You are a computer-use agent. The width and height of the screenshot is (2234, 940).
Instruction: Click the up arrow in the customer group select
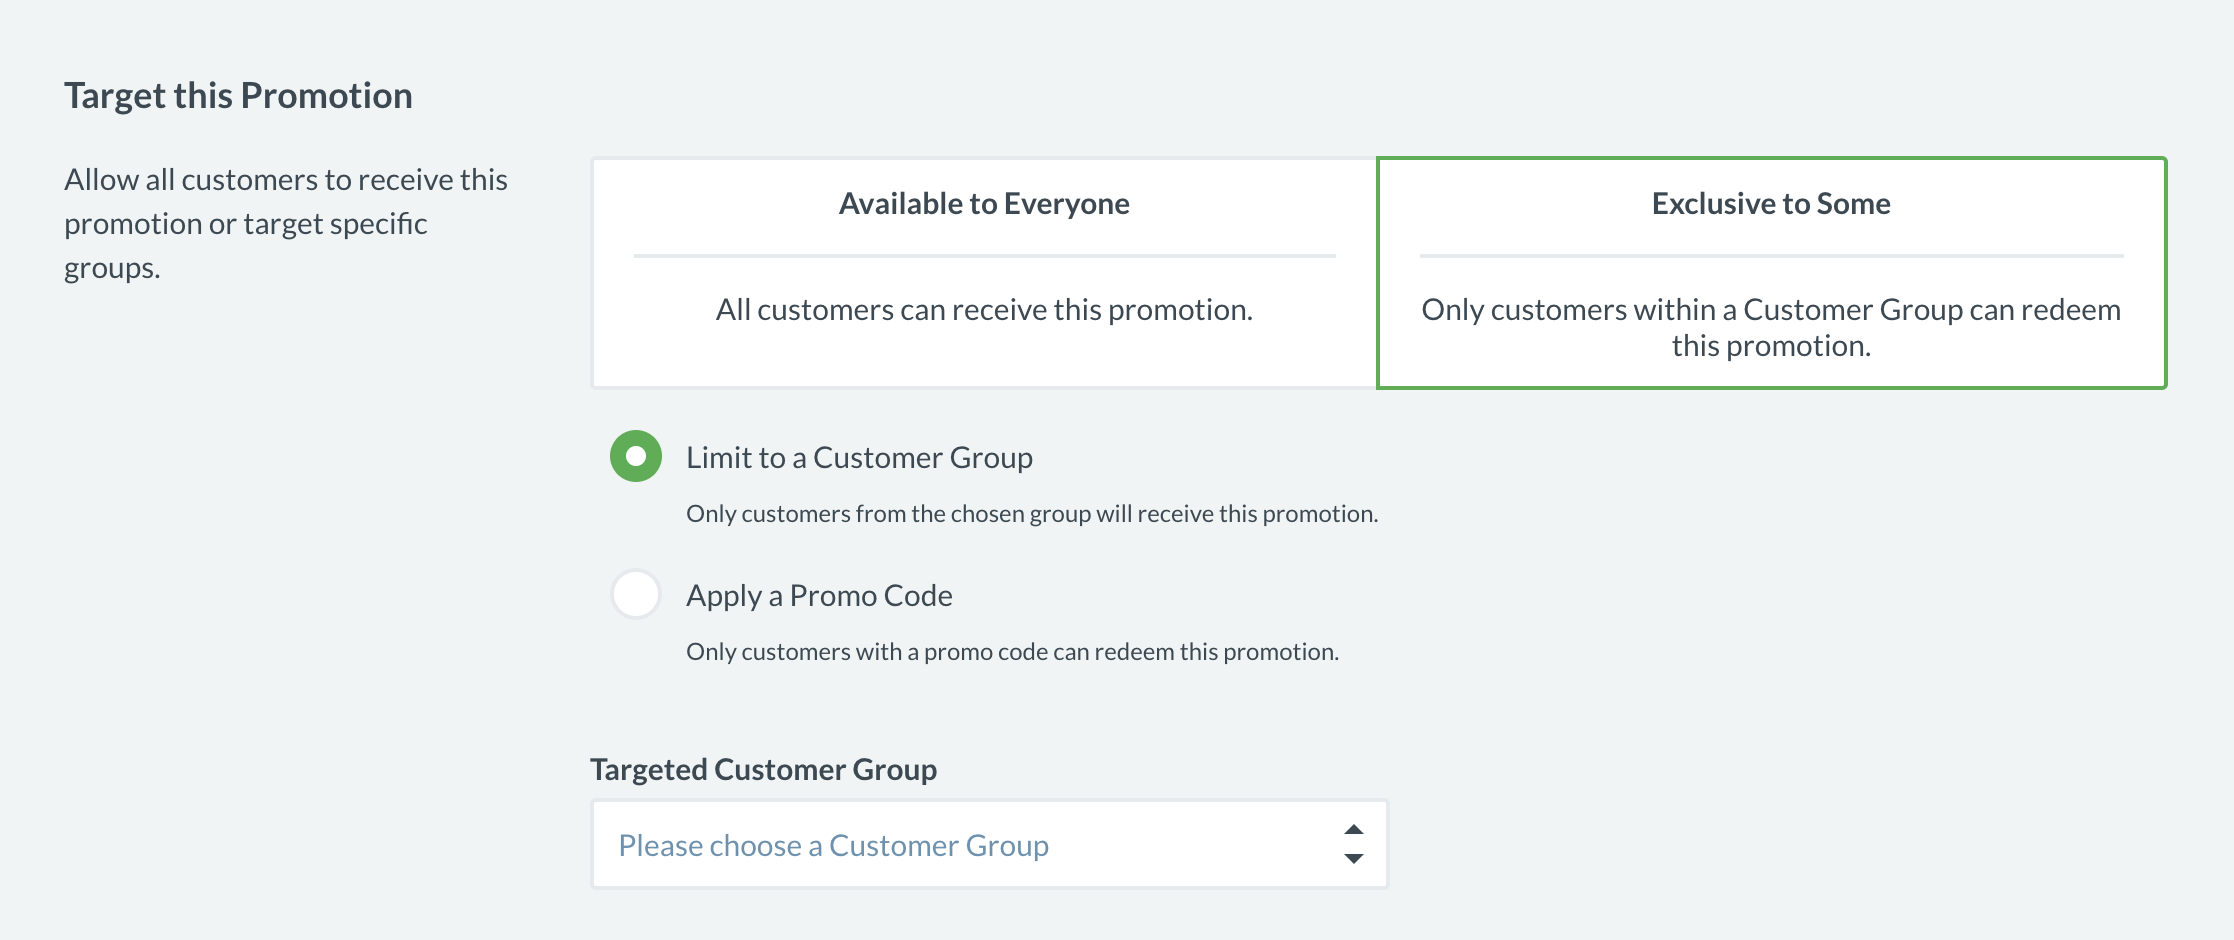1354,830
